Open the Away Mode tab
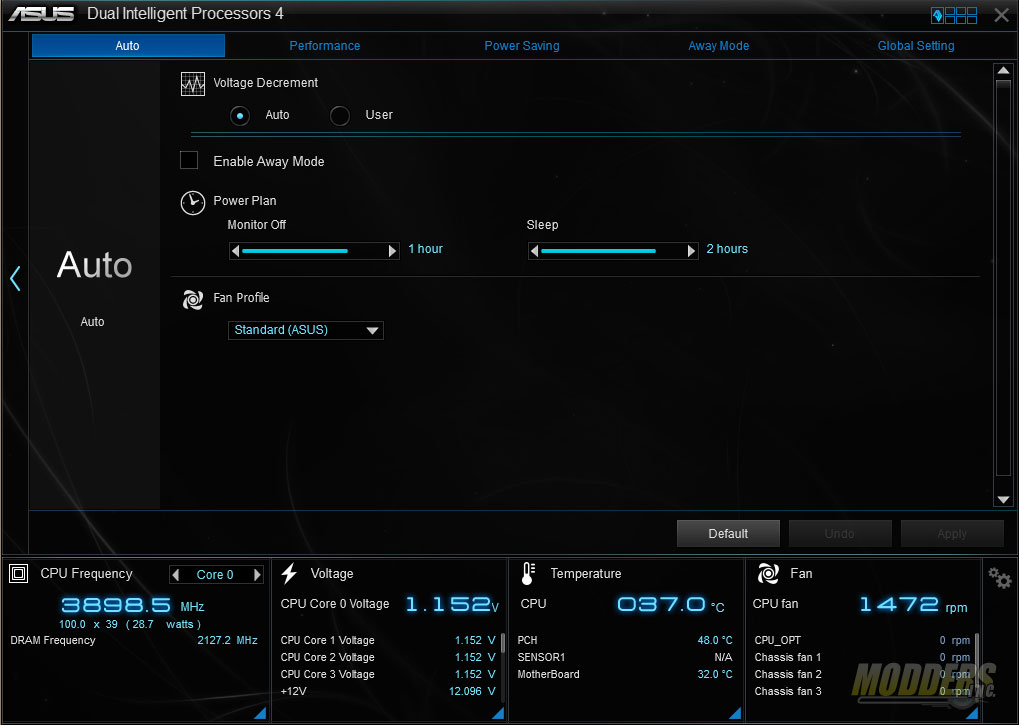This screenshot has width=1019, height=725. coord(719,45)
